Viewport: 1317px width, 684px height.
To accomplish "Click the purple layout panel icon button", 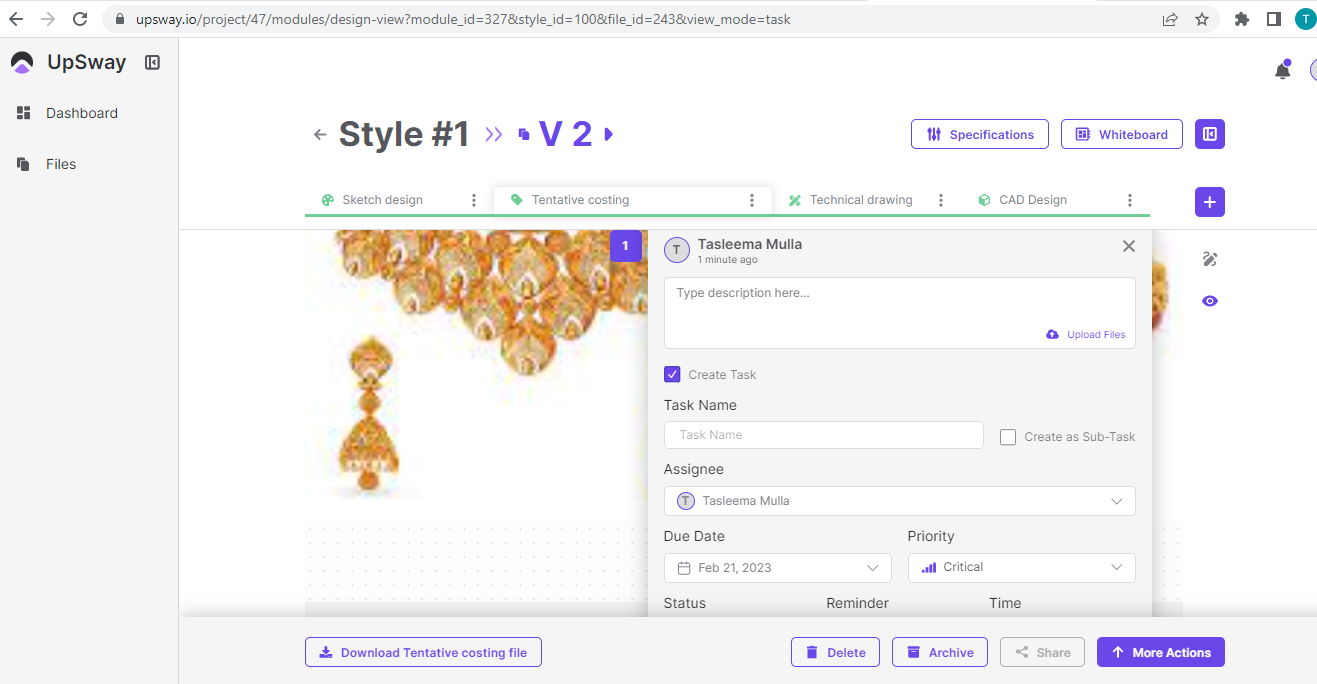I will (x=1209, y=134).
